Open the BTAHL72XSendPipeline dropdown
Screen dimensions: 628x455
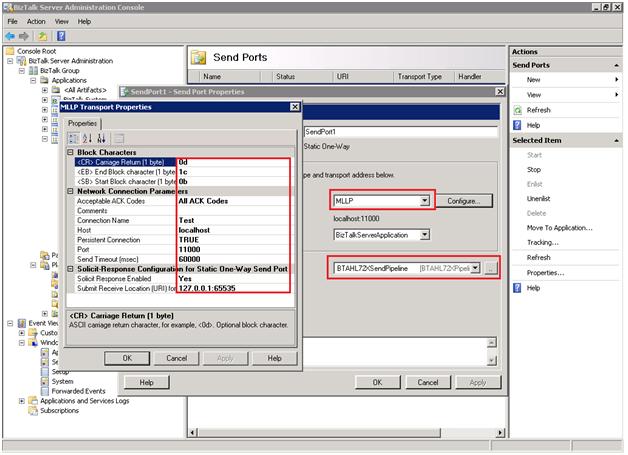pos(475,268)
